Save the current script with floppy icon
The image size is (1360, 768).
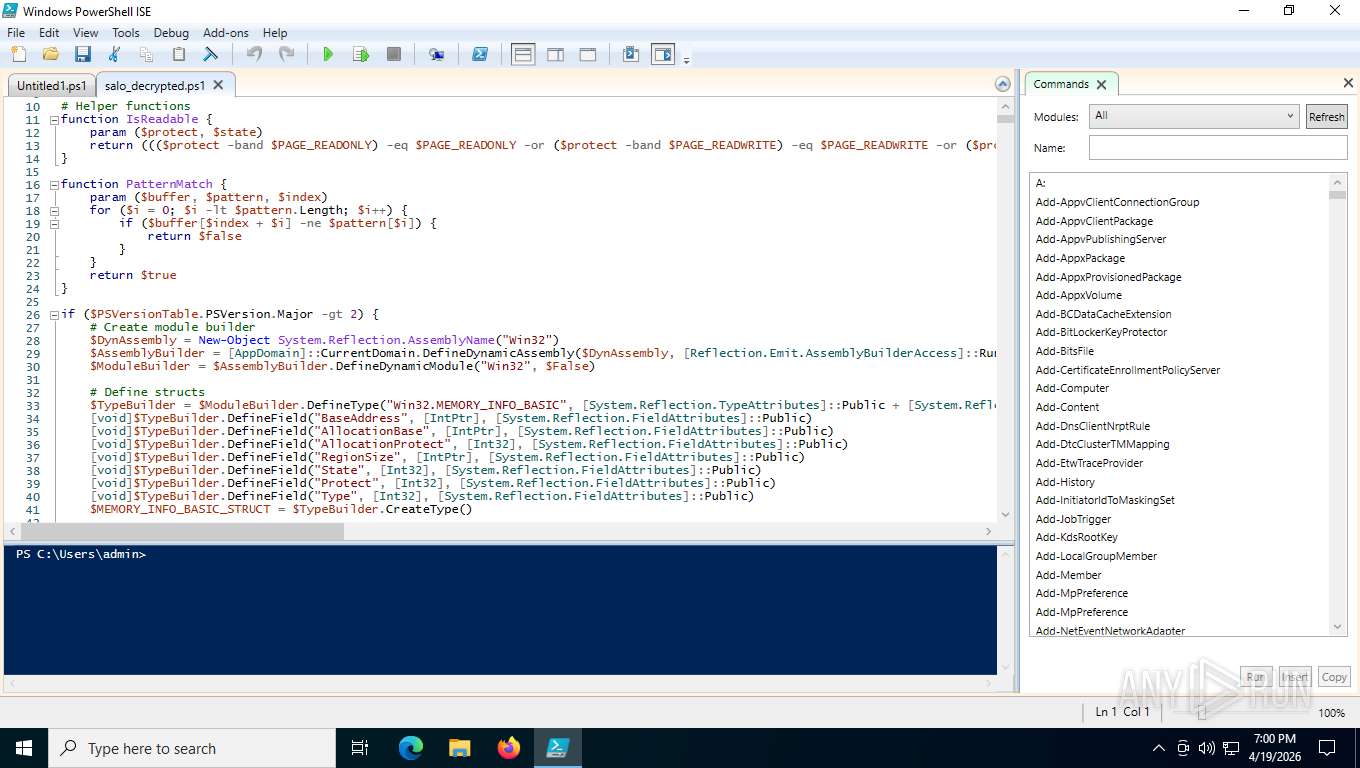point(82,54)
